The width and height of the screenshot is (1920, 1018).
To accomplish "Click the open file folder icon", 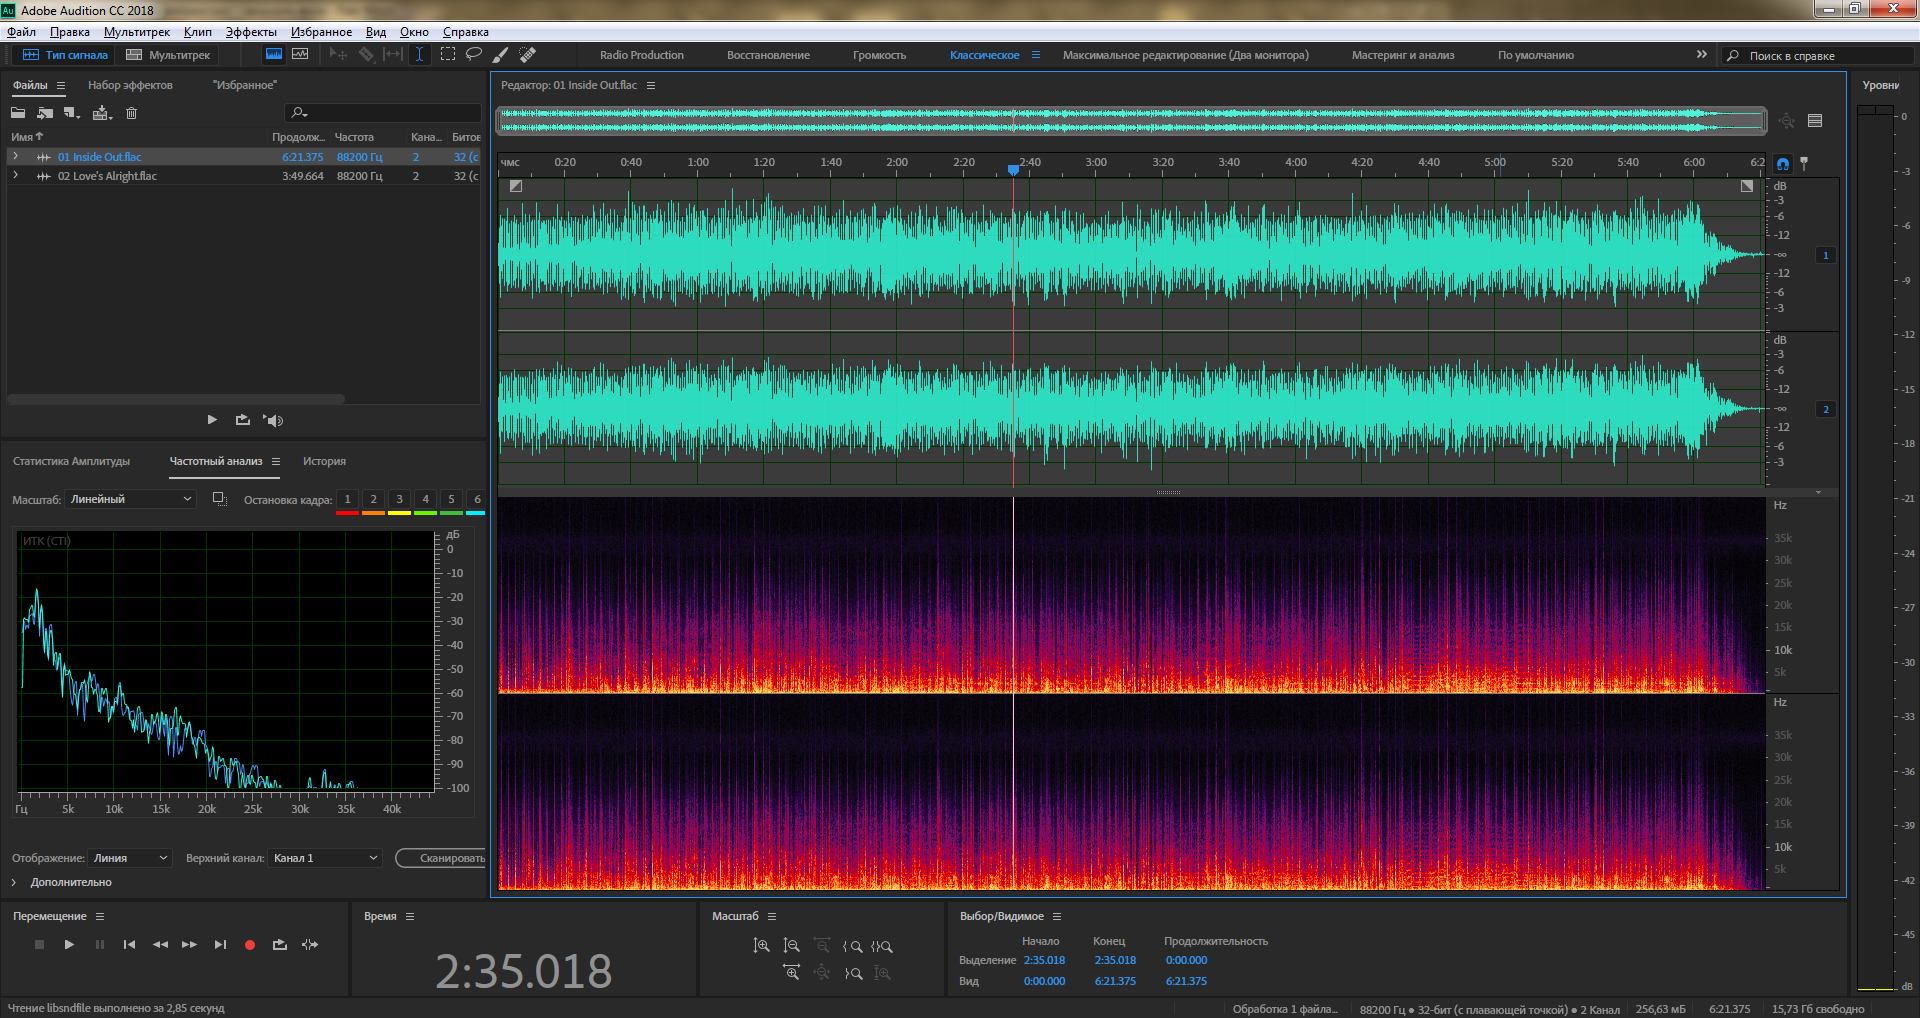I will pos(18,113).
